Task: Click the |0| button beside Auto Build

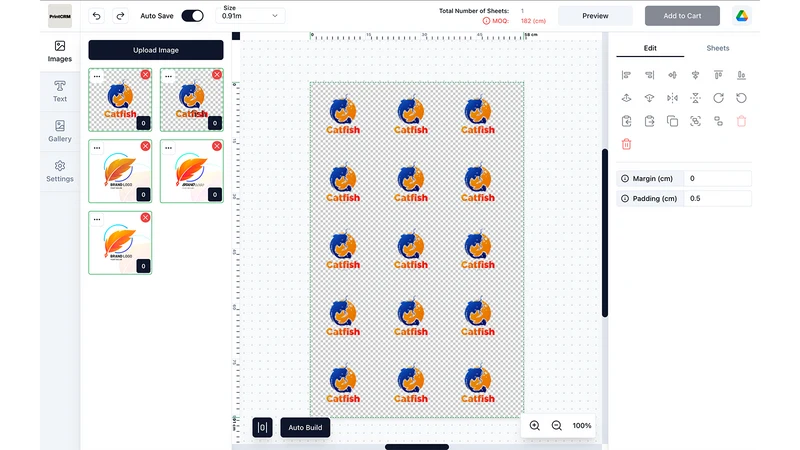Action: click(x=262, y=428)
